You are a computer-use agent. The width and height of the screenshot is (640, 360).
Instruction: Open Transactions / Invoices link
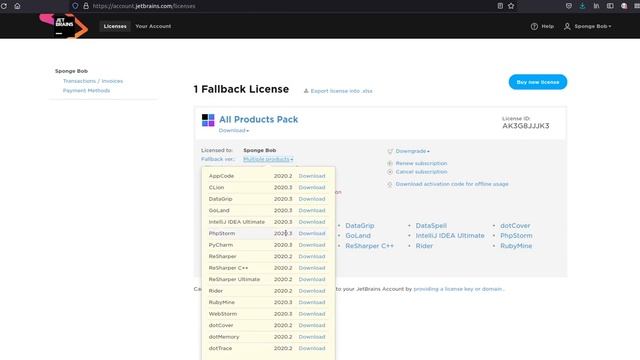pyautogui.click(x=93, y=81)
